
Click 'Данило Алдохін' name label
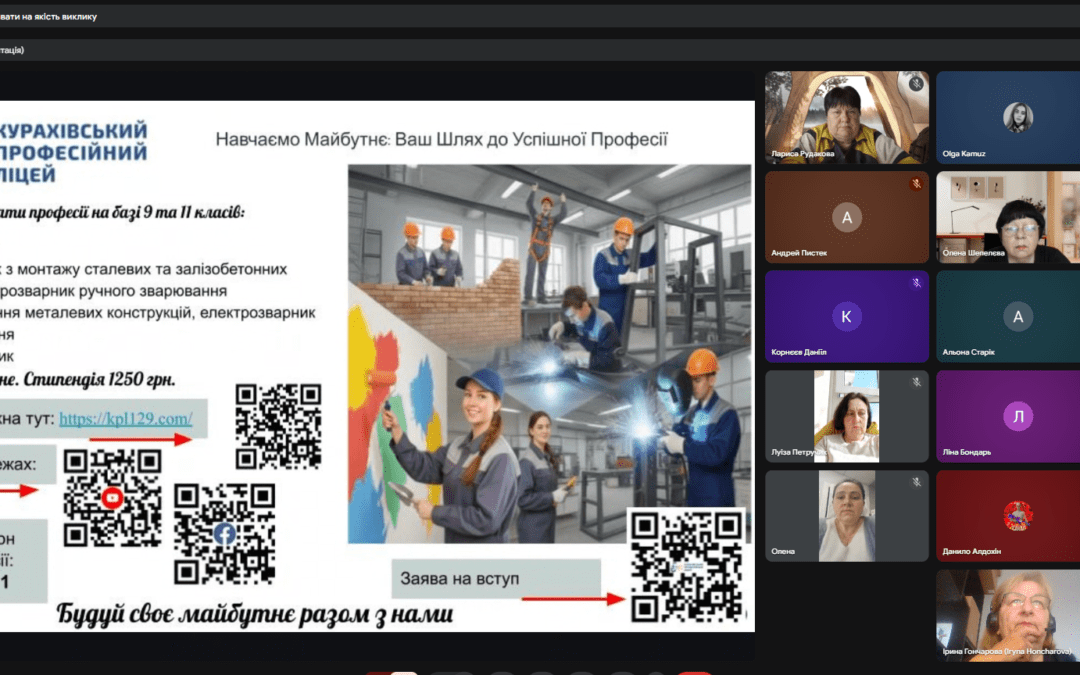point(971,551)
